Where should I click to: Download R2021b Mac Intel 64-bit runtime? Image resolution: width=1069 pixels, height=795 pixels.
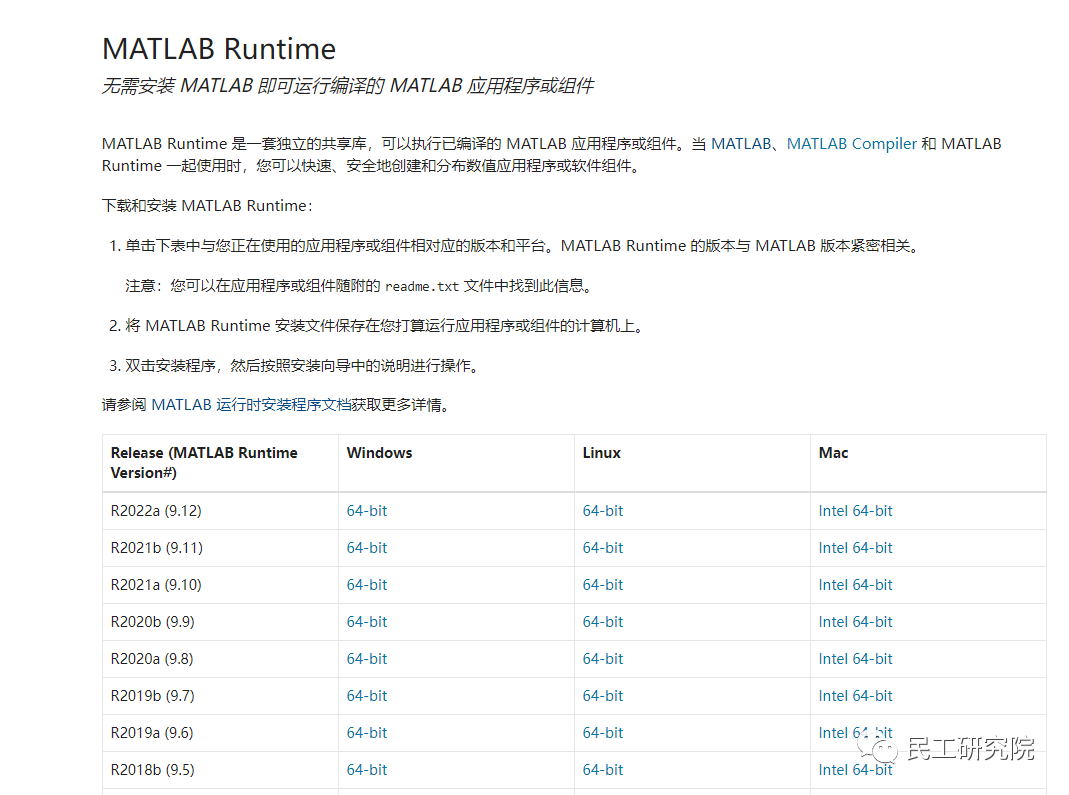(855, 548)
